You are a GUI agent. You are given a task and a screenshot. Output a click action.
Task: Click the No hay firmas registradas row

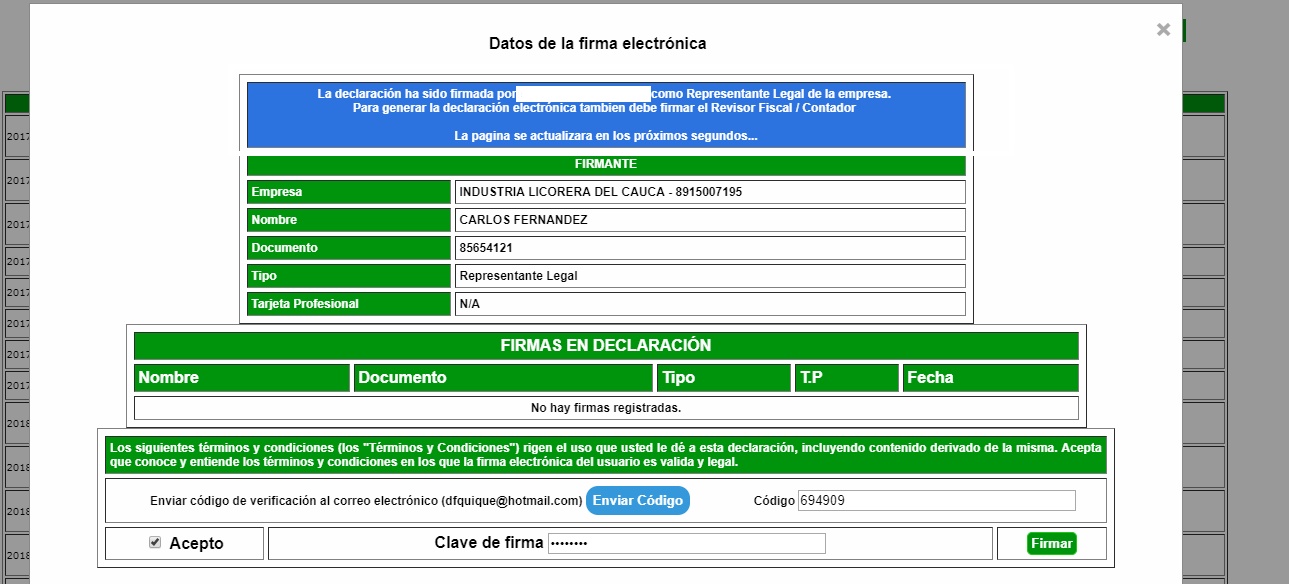(606, 407)
